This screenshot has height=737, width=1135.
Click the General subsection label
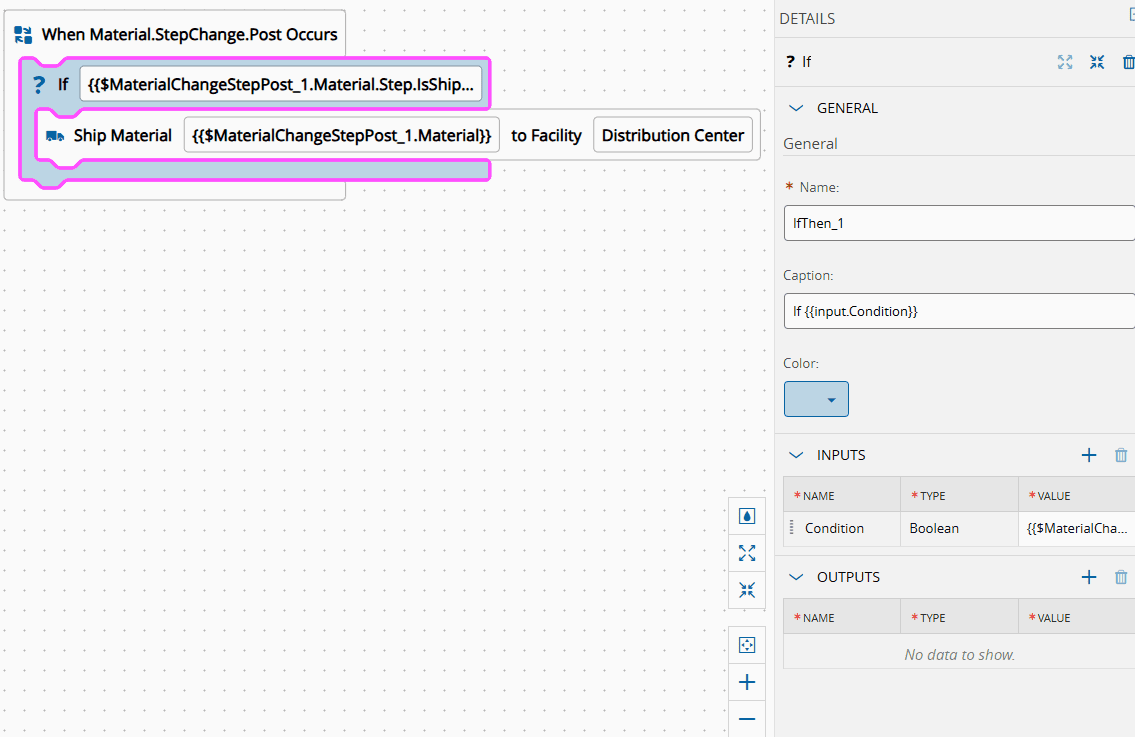810,144
